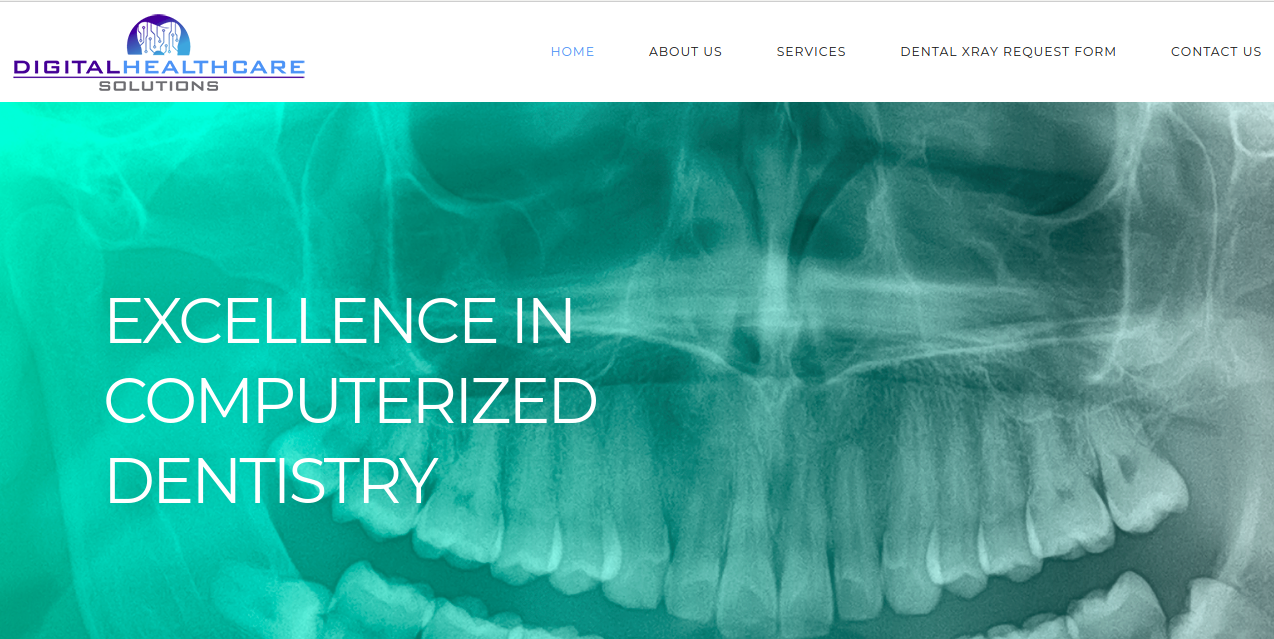Click the white header space between logo and HOME
The width and height of the screenshot is (1274, 639).
(x=427, y=51)
